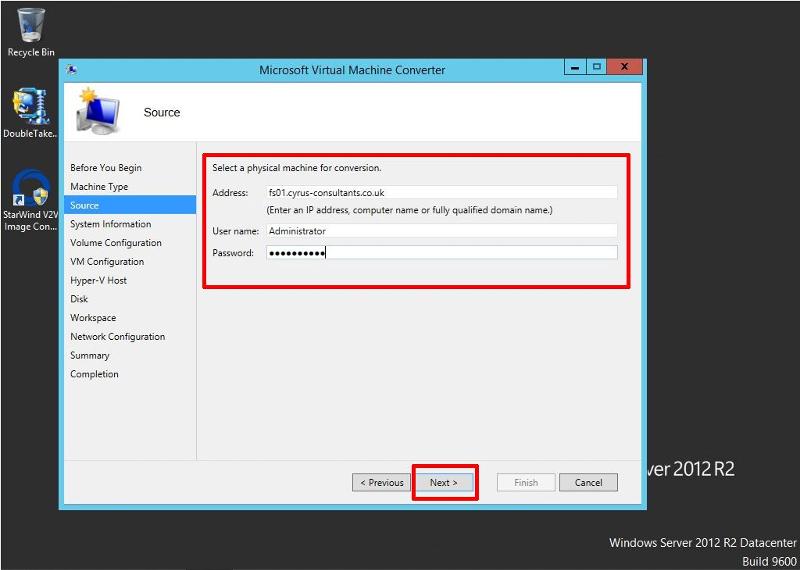The height and width of the screenshot is (570, 800).
Task: Click the Microsoft Virtual Machine Converter title
Action: tap(352, 70)
